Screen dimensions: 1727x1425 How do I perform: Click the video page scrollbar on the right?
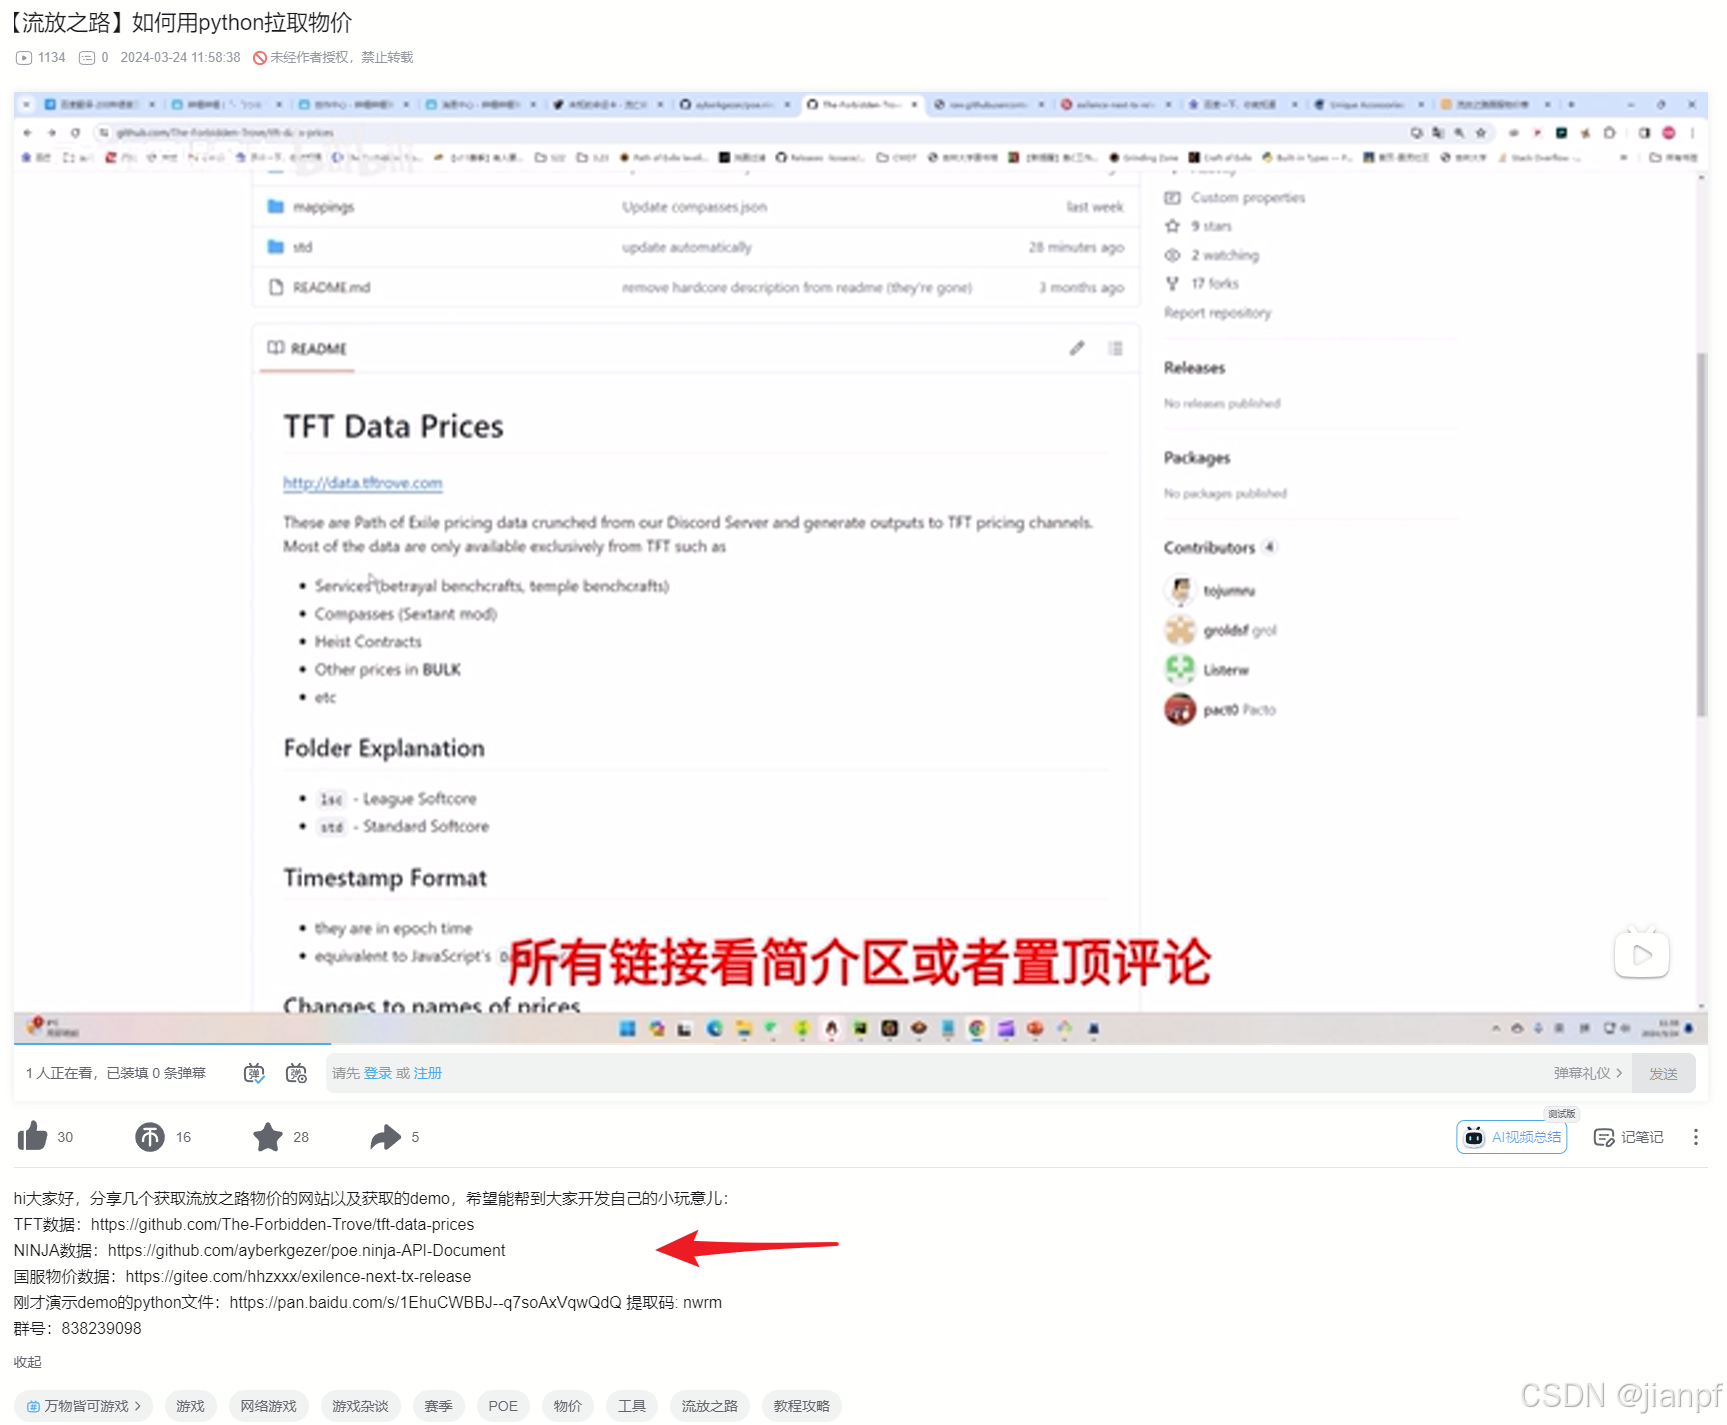[1701, 534]
